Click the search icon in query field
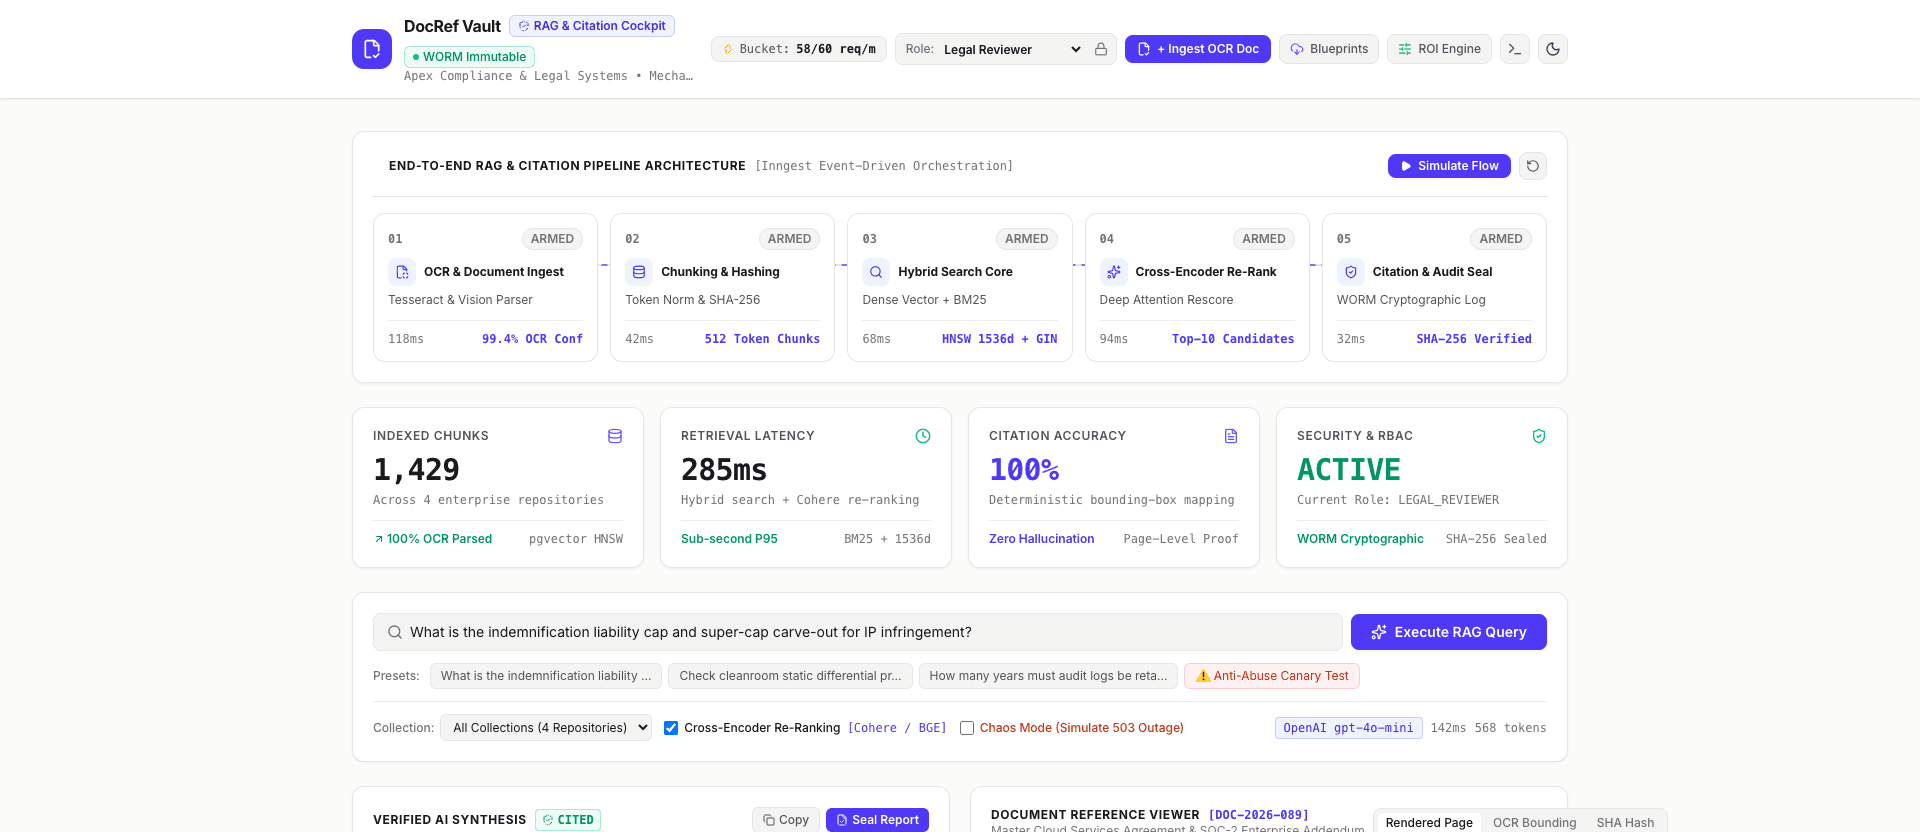The width and height of the screenshot is (1920, 832). (x=395, y=632)
